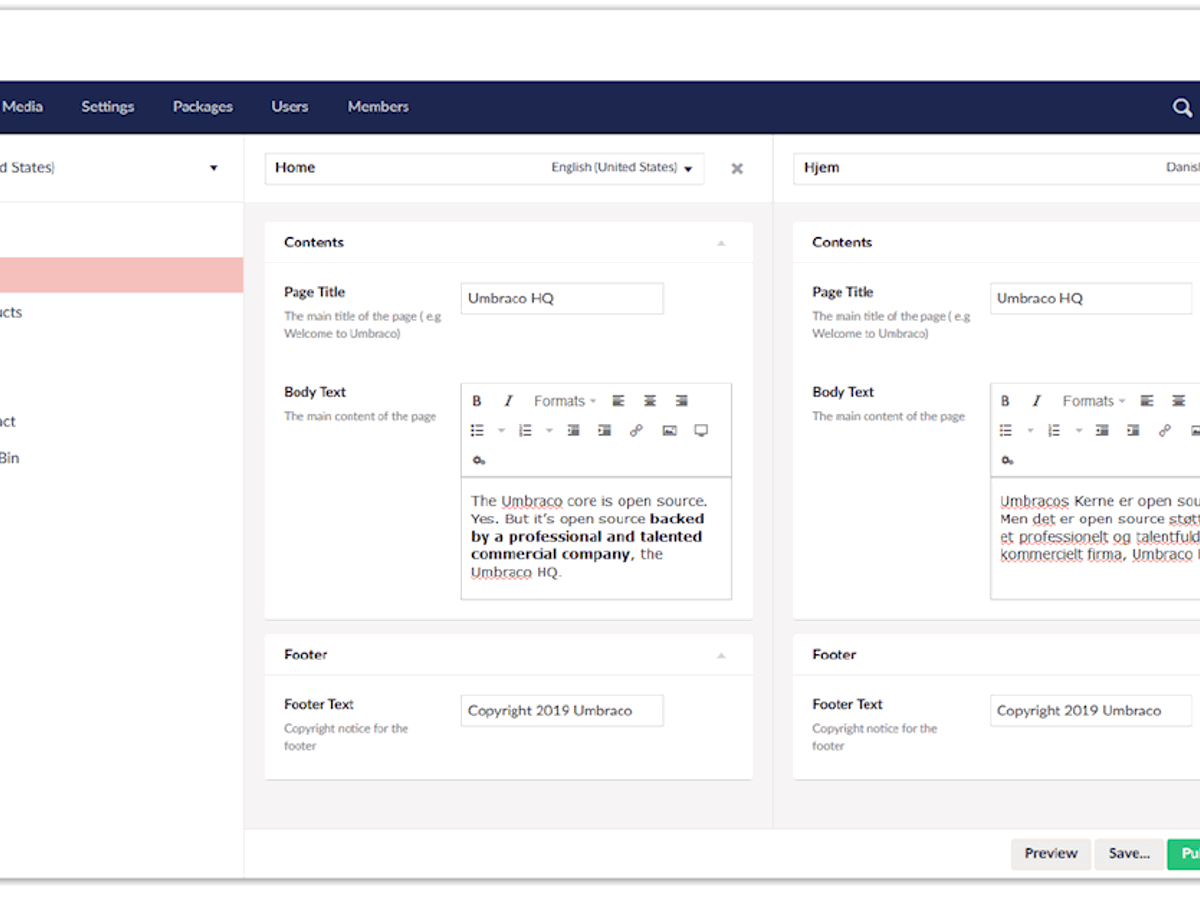Insert a link in Danish Body Text editor

click(x=1164, y=431)
